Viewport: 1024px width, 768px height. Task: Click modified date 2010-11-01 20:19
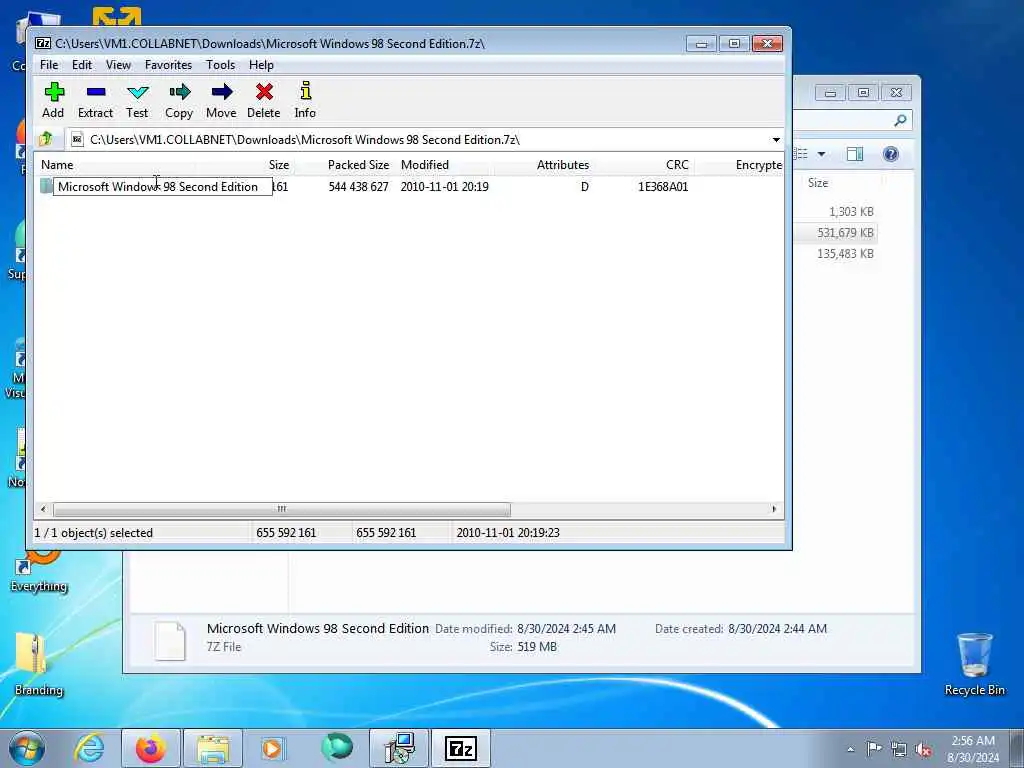coord(445,187)
